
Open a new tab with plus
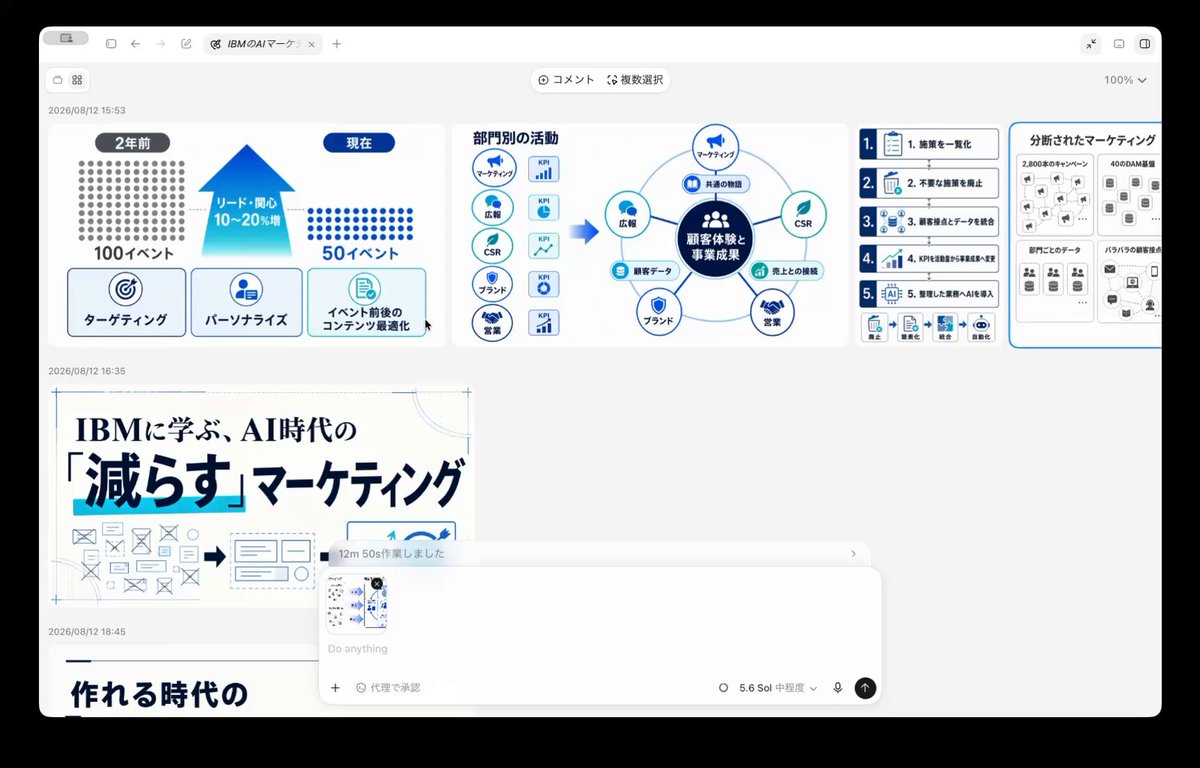(337, 44)
